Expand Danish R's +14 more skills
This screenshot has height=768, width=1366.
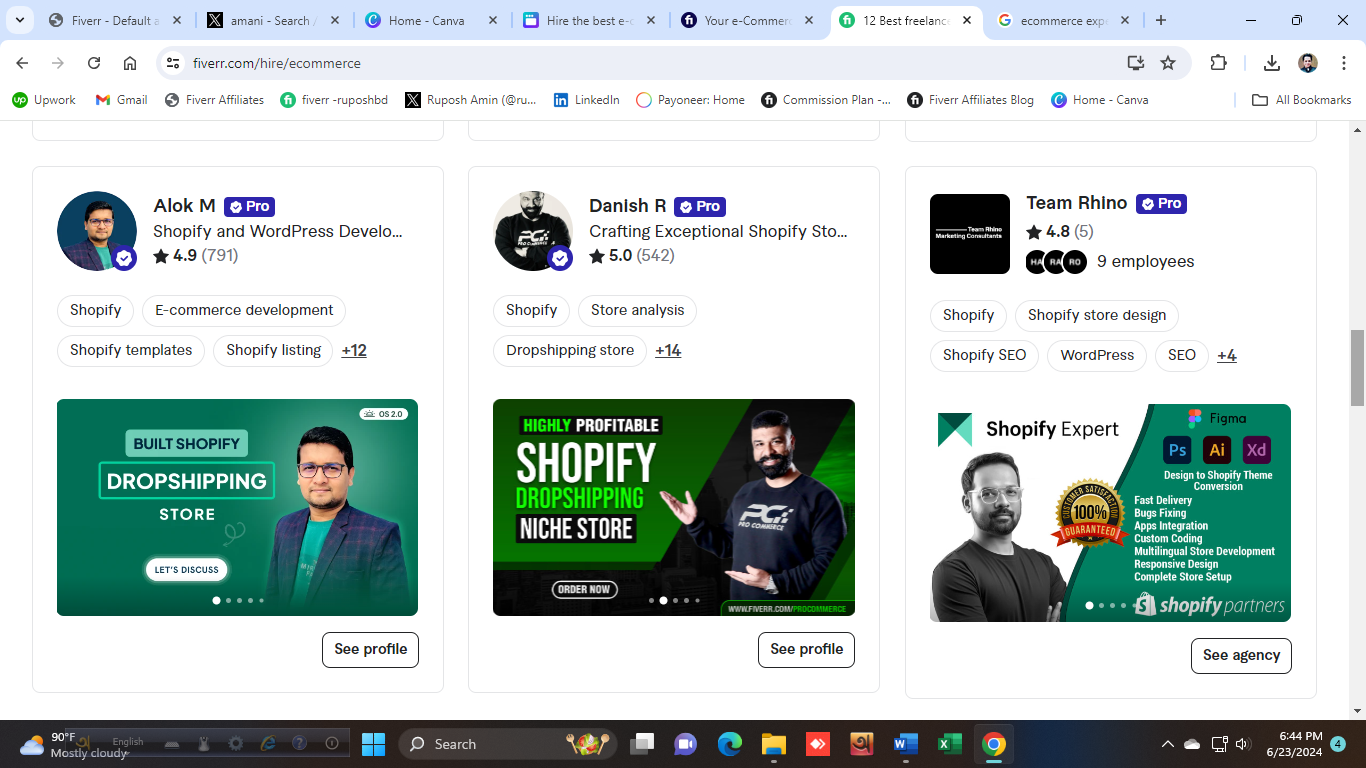(668, 351)
